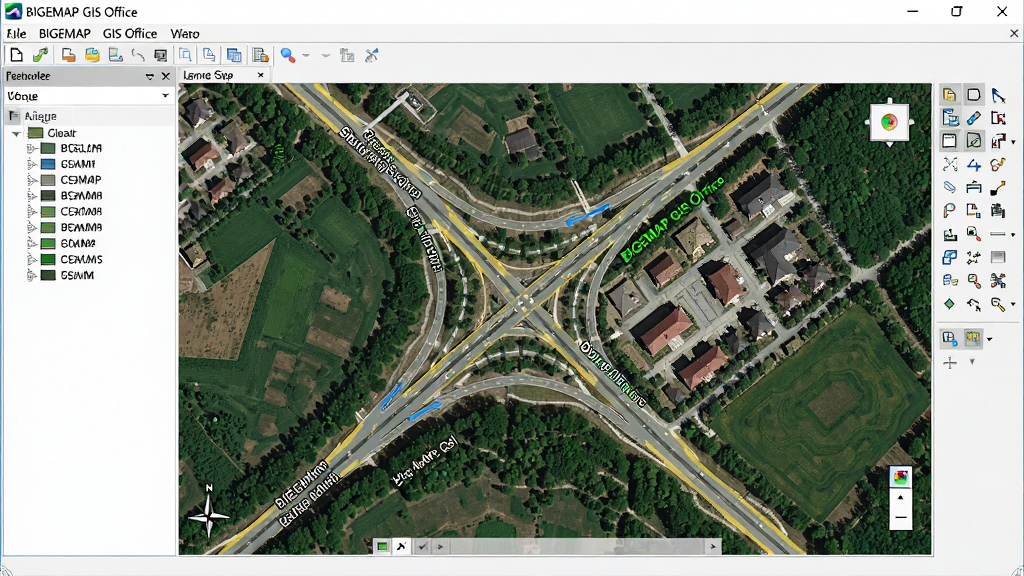Viewport: 1024px width, 576px height.
Task: Click the minus button on map zoom control
Action: click(x=901, y=518)
